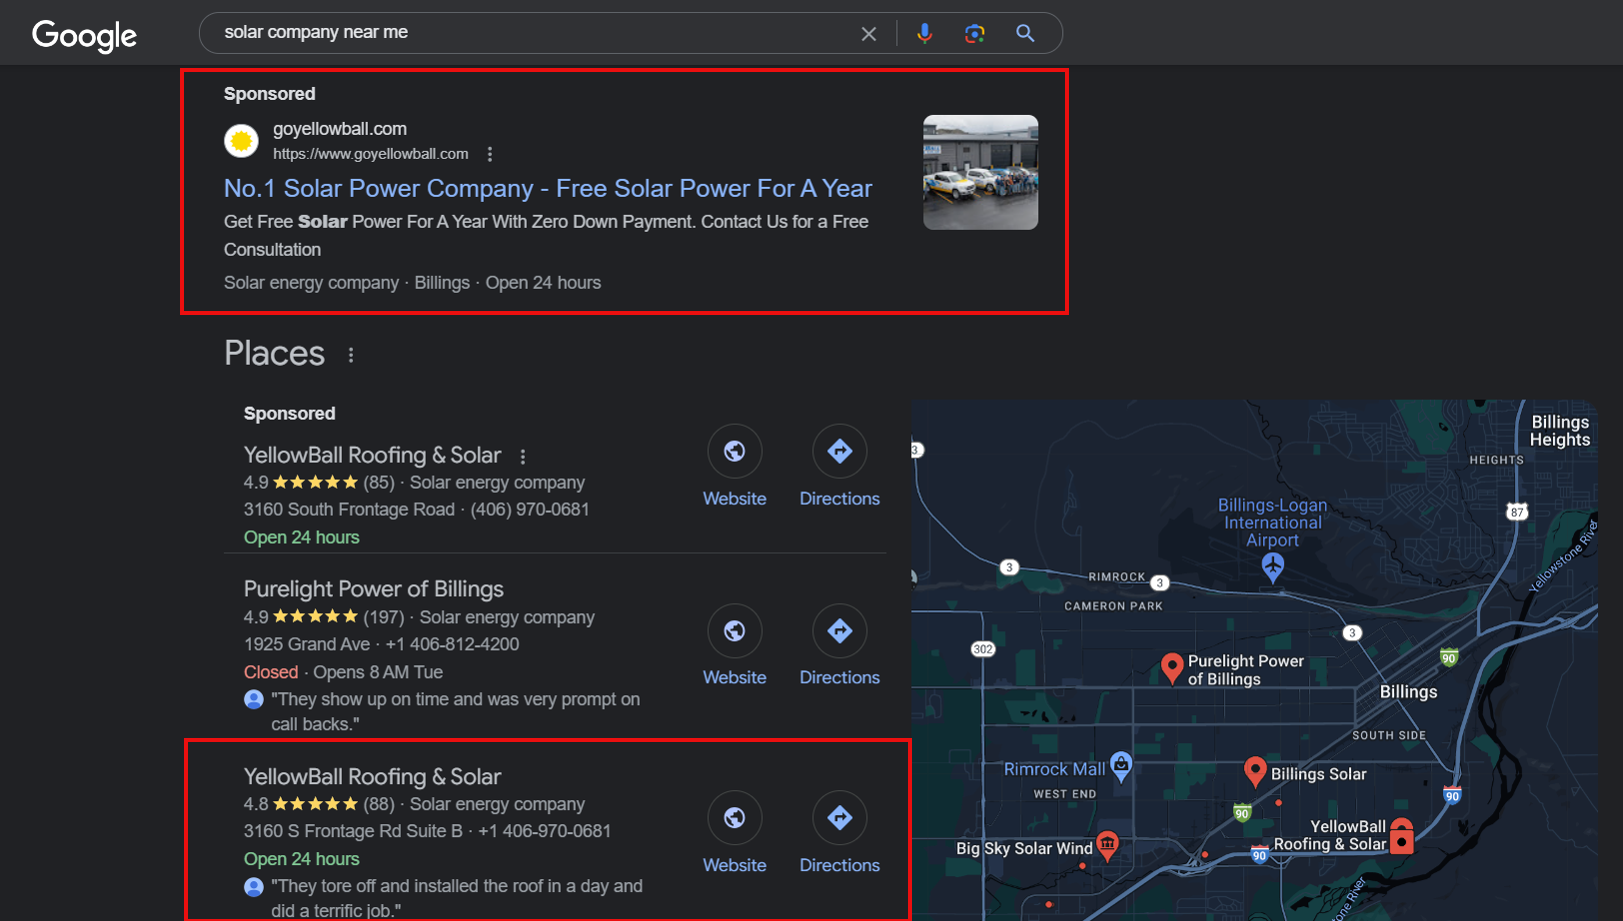The height and width of the screenshot is (921, 1623).
Task: Click the reviewer avatar under the Purelight review
Action: pyautogui.click(x=254, y=699)
